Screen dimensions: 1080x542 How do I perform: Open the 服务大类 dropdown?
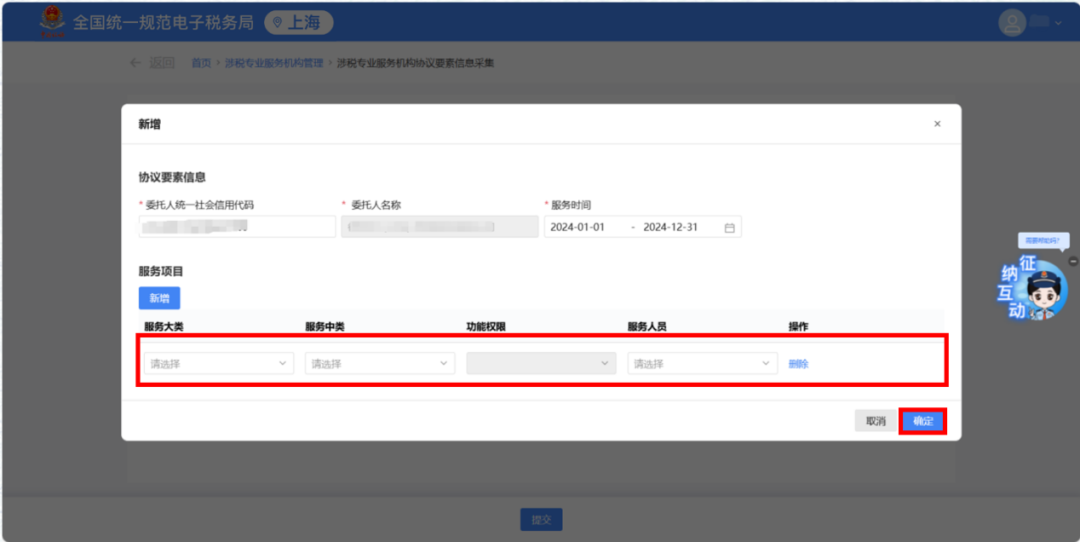pos(219,364)
